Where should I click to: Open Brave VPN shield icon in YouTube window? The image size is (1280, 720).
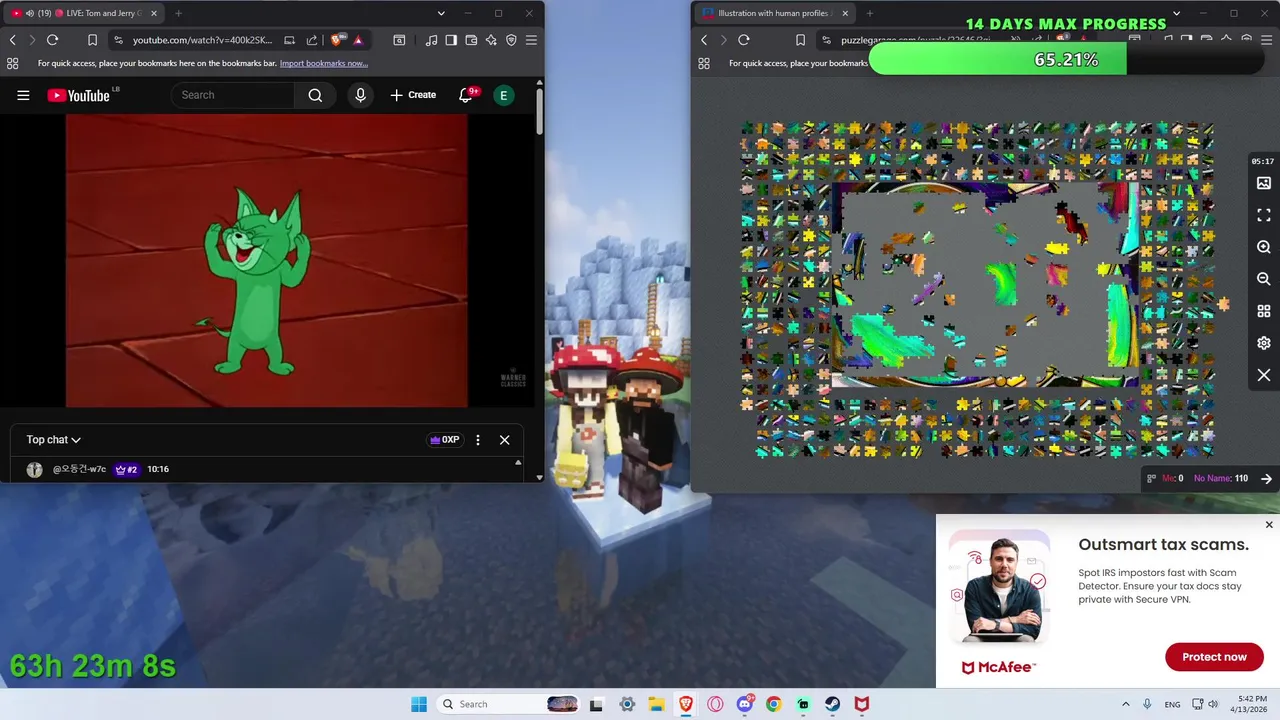click(x=511, y=40)
